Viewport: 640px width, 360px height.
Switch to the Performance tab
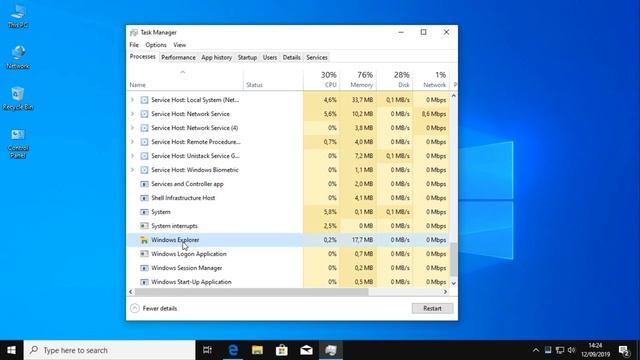[x=178, y=58]
